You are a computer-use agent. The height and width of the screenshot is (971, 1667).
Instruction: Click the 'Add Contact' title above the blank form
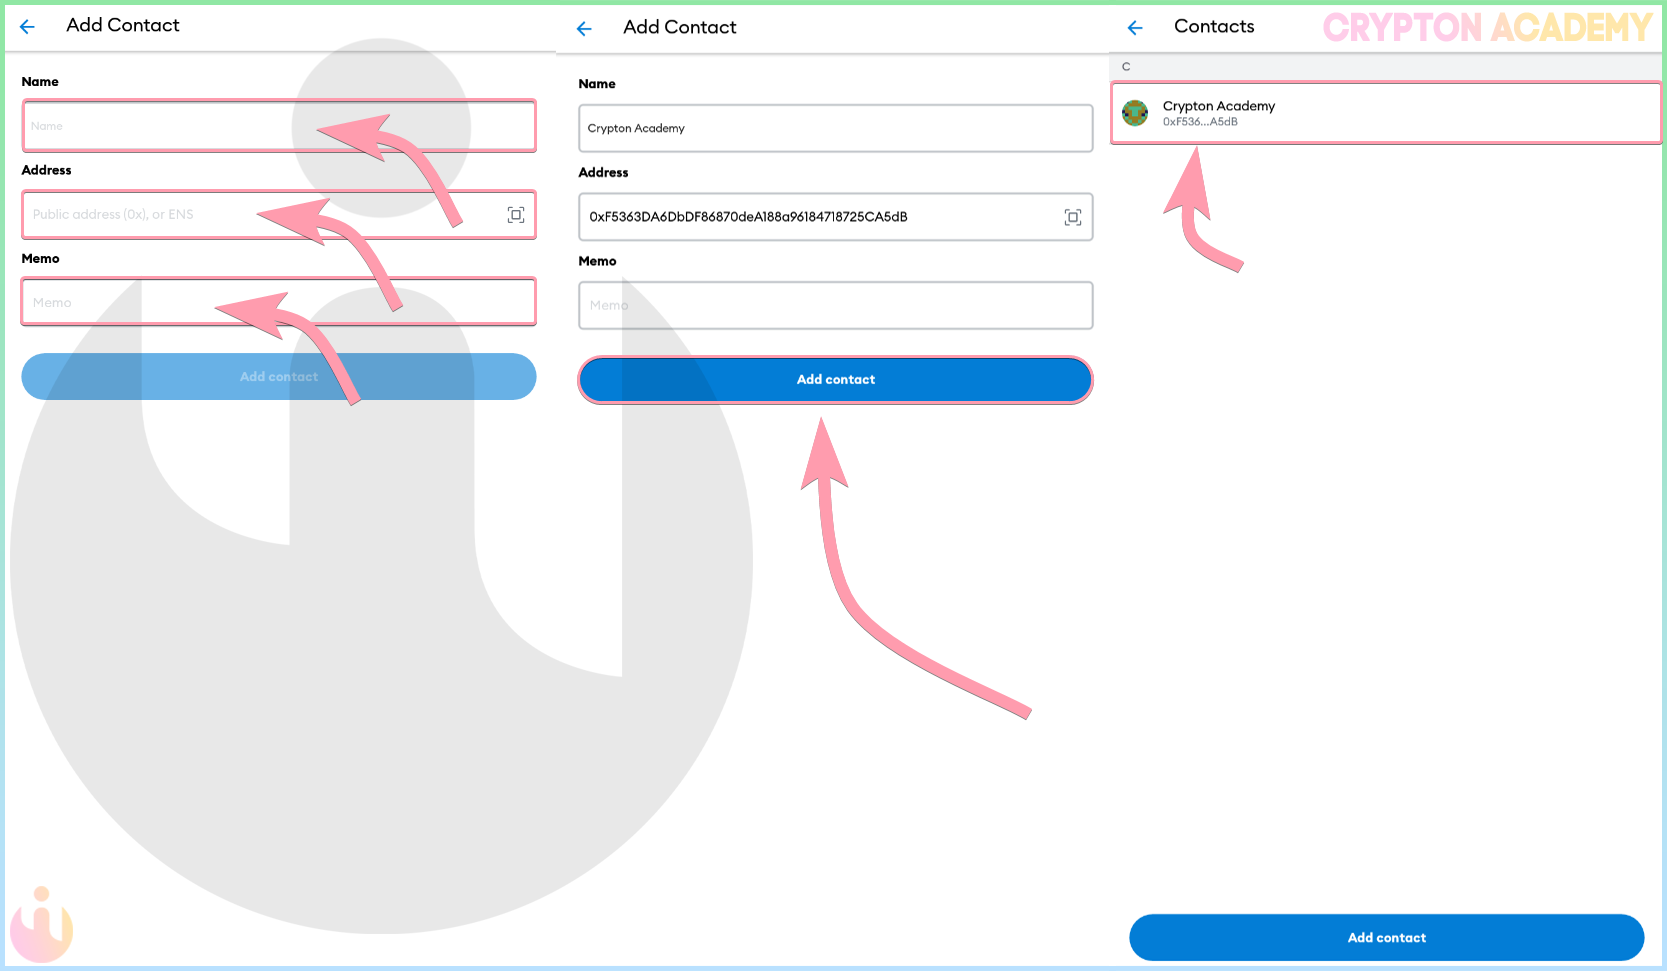point(123,25)
